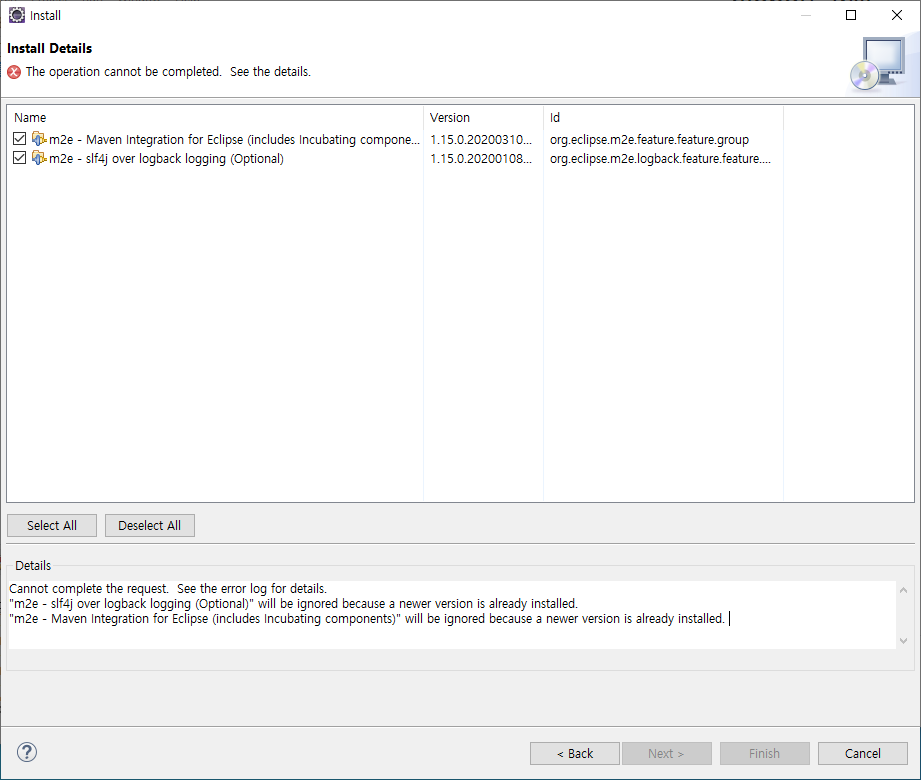Screen dimensions: 921x780
Task: Select the org.eclipse.m2e.logback.feature.feature id cell
Action: pyautogui.click(x=660, y=159)
